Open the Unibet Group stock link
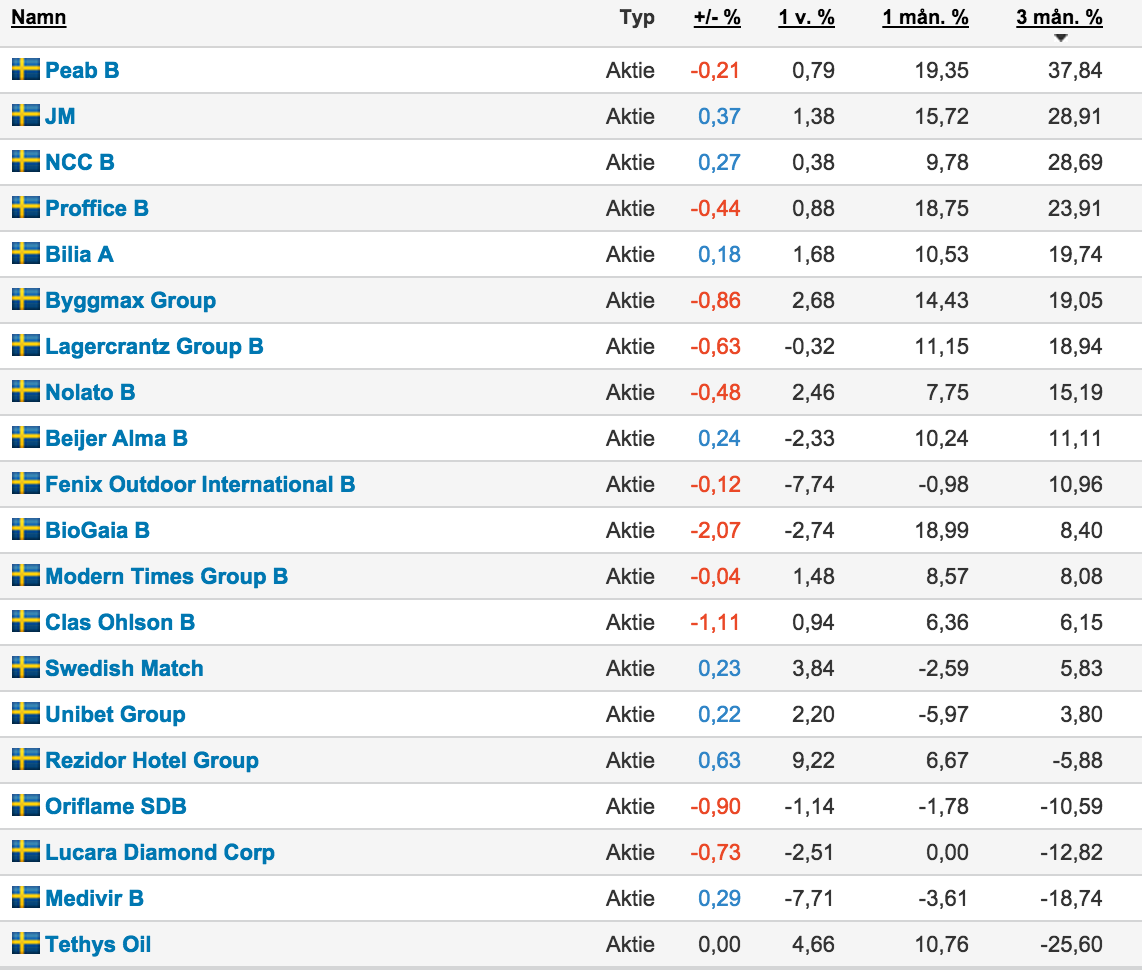 tap(115, 714)
